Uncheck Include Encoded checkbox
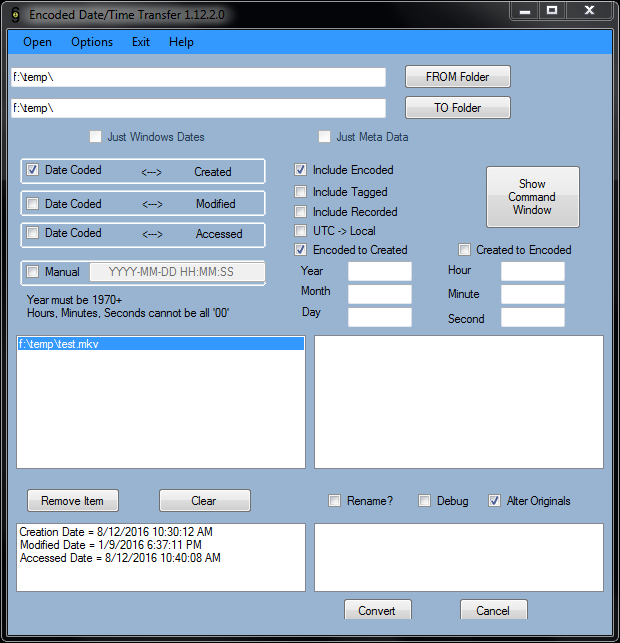 click(301, 170)
